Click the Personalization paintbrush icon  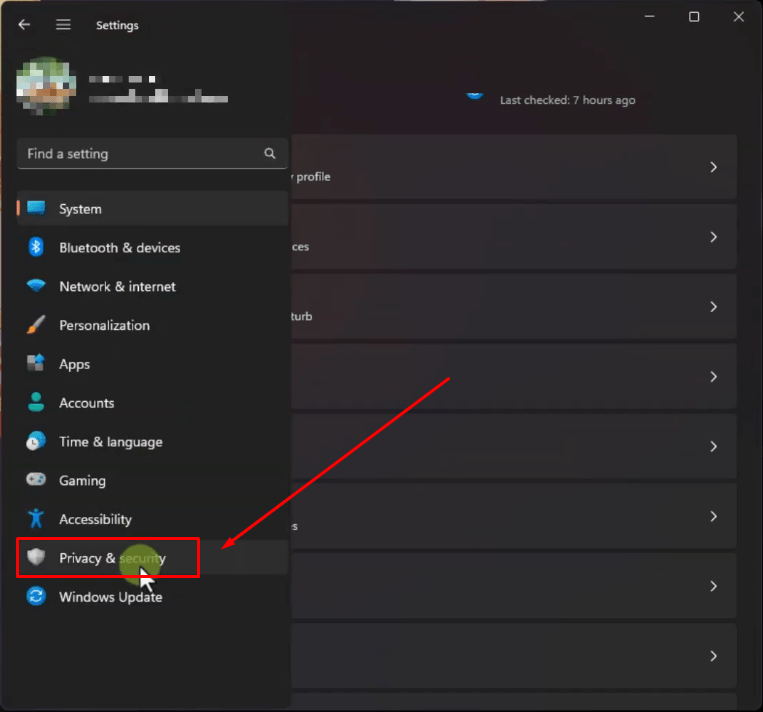point(36,325)
